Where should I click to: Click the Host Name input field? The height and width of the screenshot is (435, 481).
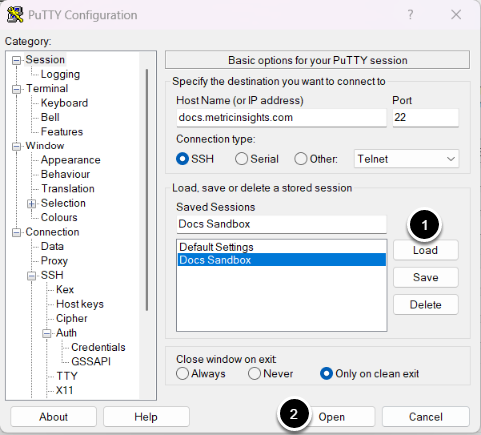click(281, 117)
